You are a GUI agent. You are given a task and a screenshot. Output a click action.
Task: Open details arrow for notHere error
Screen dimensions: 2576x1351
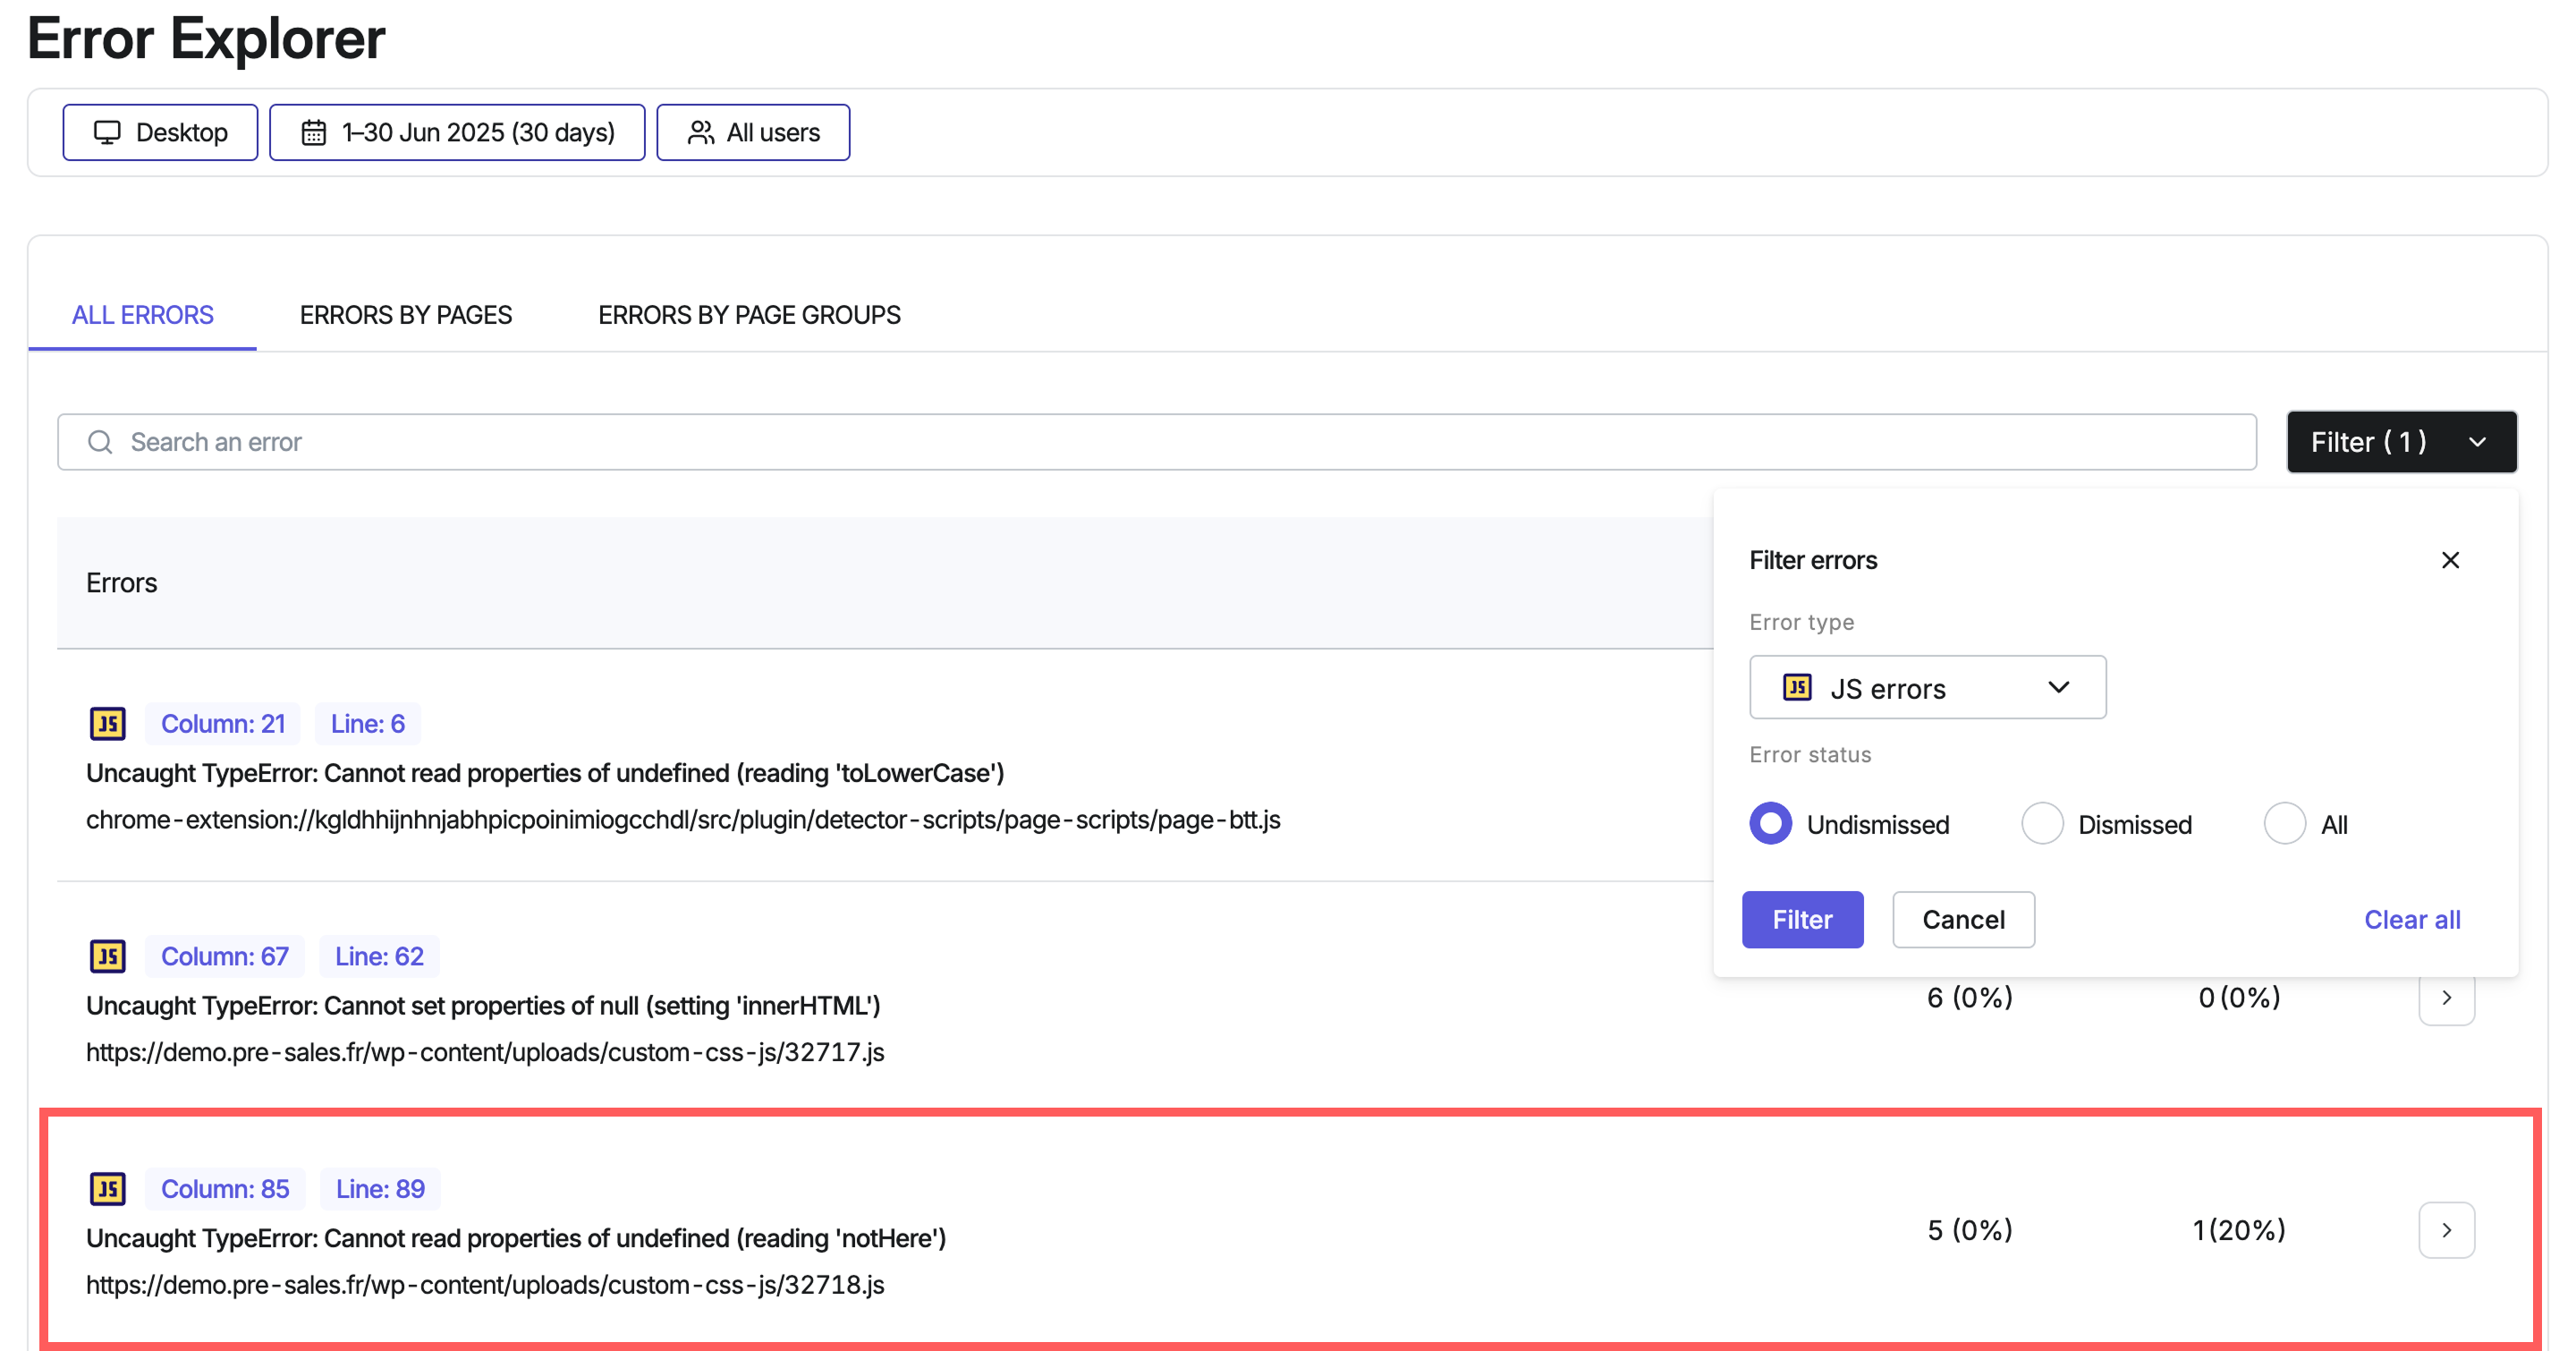tap(2445, 1229)
